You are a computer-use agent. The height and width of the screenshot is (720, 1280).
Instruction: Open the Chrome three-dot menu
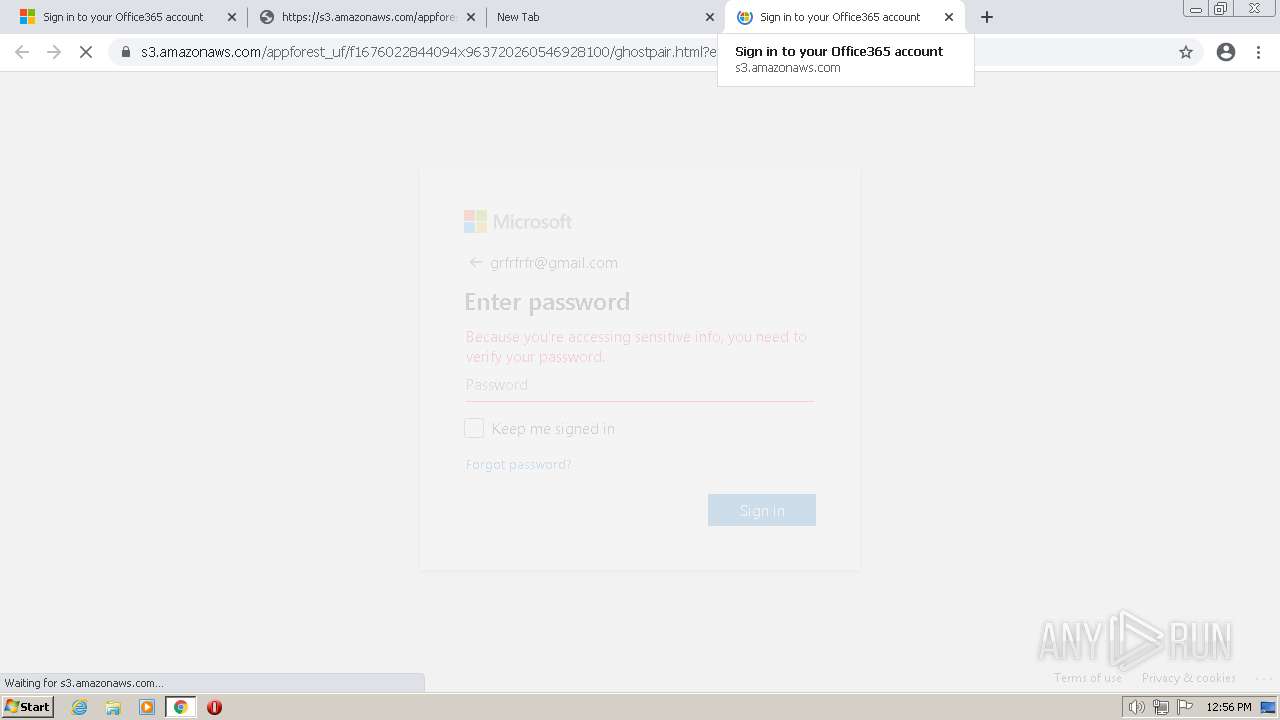pyautogui.click(x=1259, y=52)
